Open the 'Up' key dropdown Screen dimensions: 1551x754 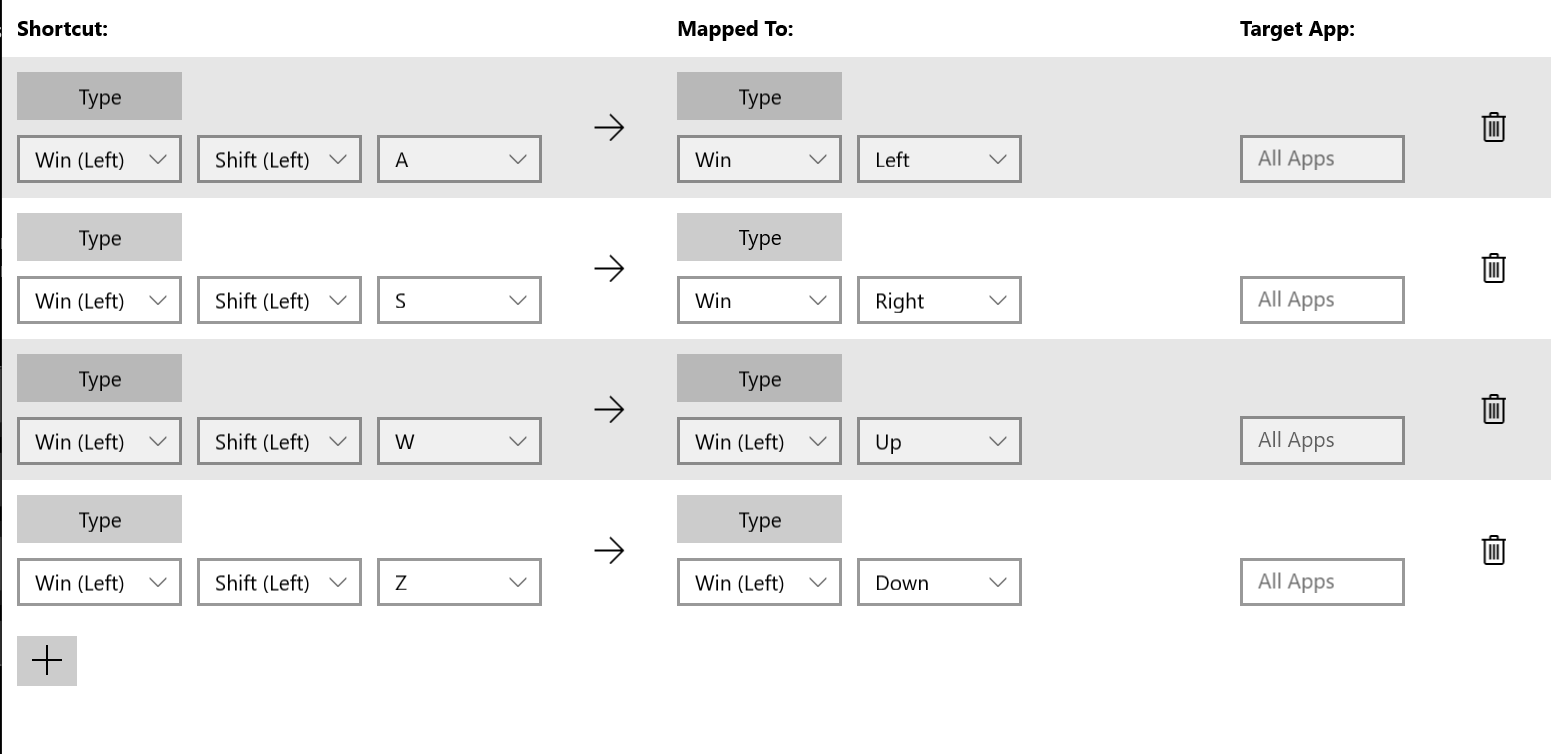(x=938, y=441)
